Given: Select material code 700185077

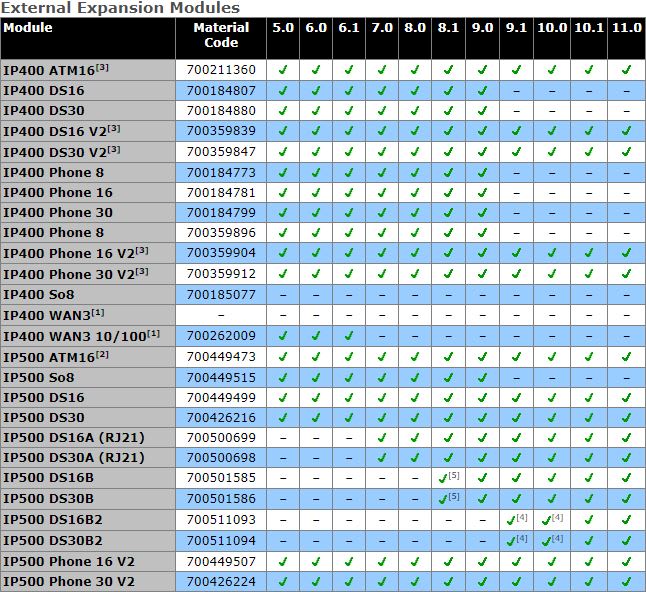Looking at the screenshot, I should pyautogui.click(x=221, y=295).
